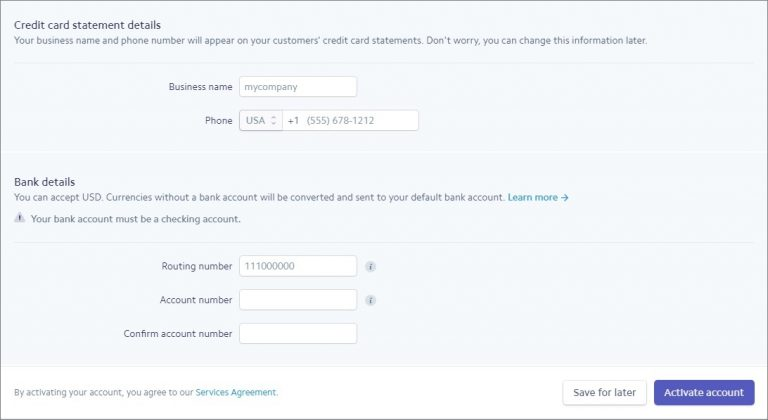Click the 'Credit card statement details' heading
This screenshot has width=768, height=420.
(87, 25)
